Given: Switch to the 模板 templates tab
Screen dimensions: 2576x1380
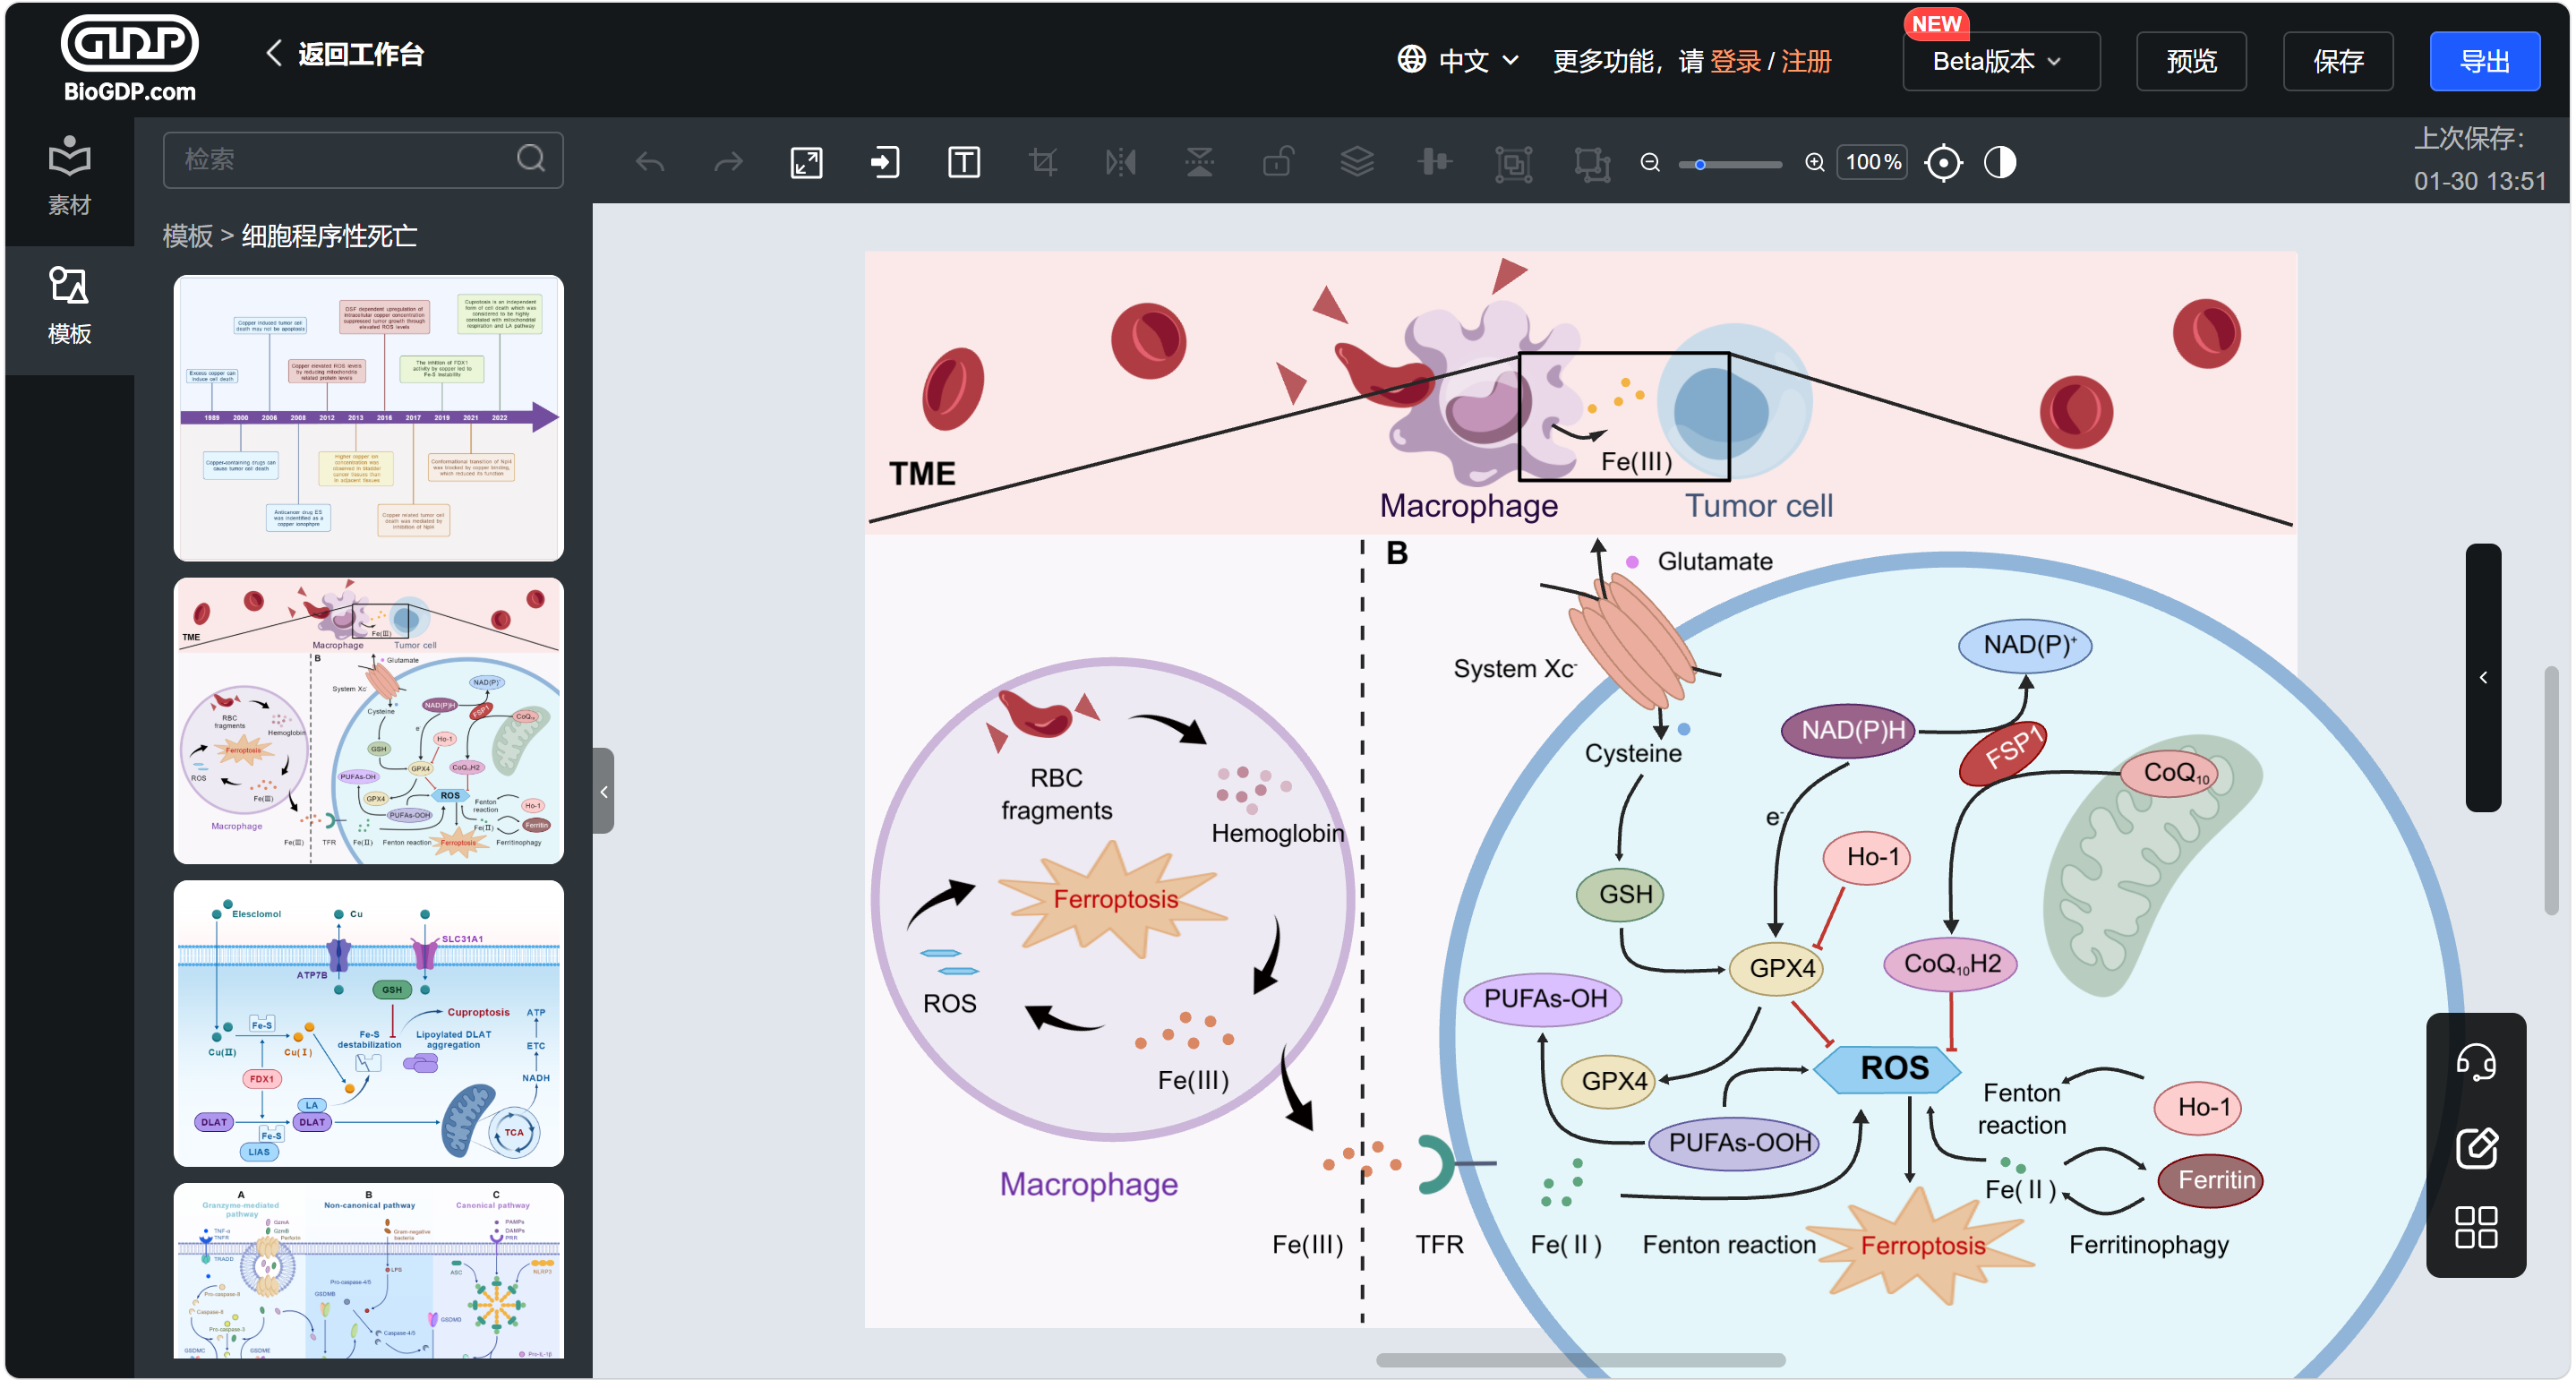Looking at the screenshot, I should coord(69,306).
